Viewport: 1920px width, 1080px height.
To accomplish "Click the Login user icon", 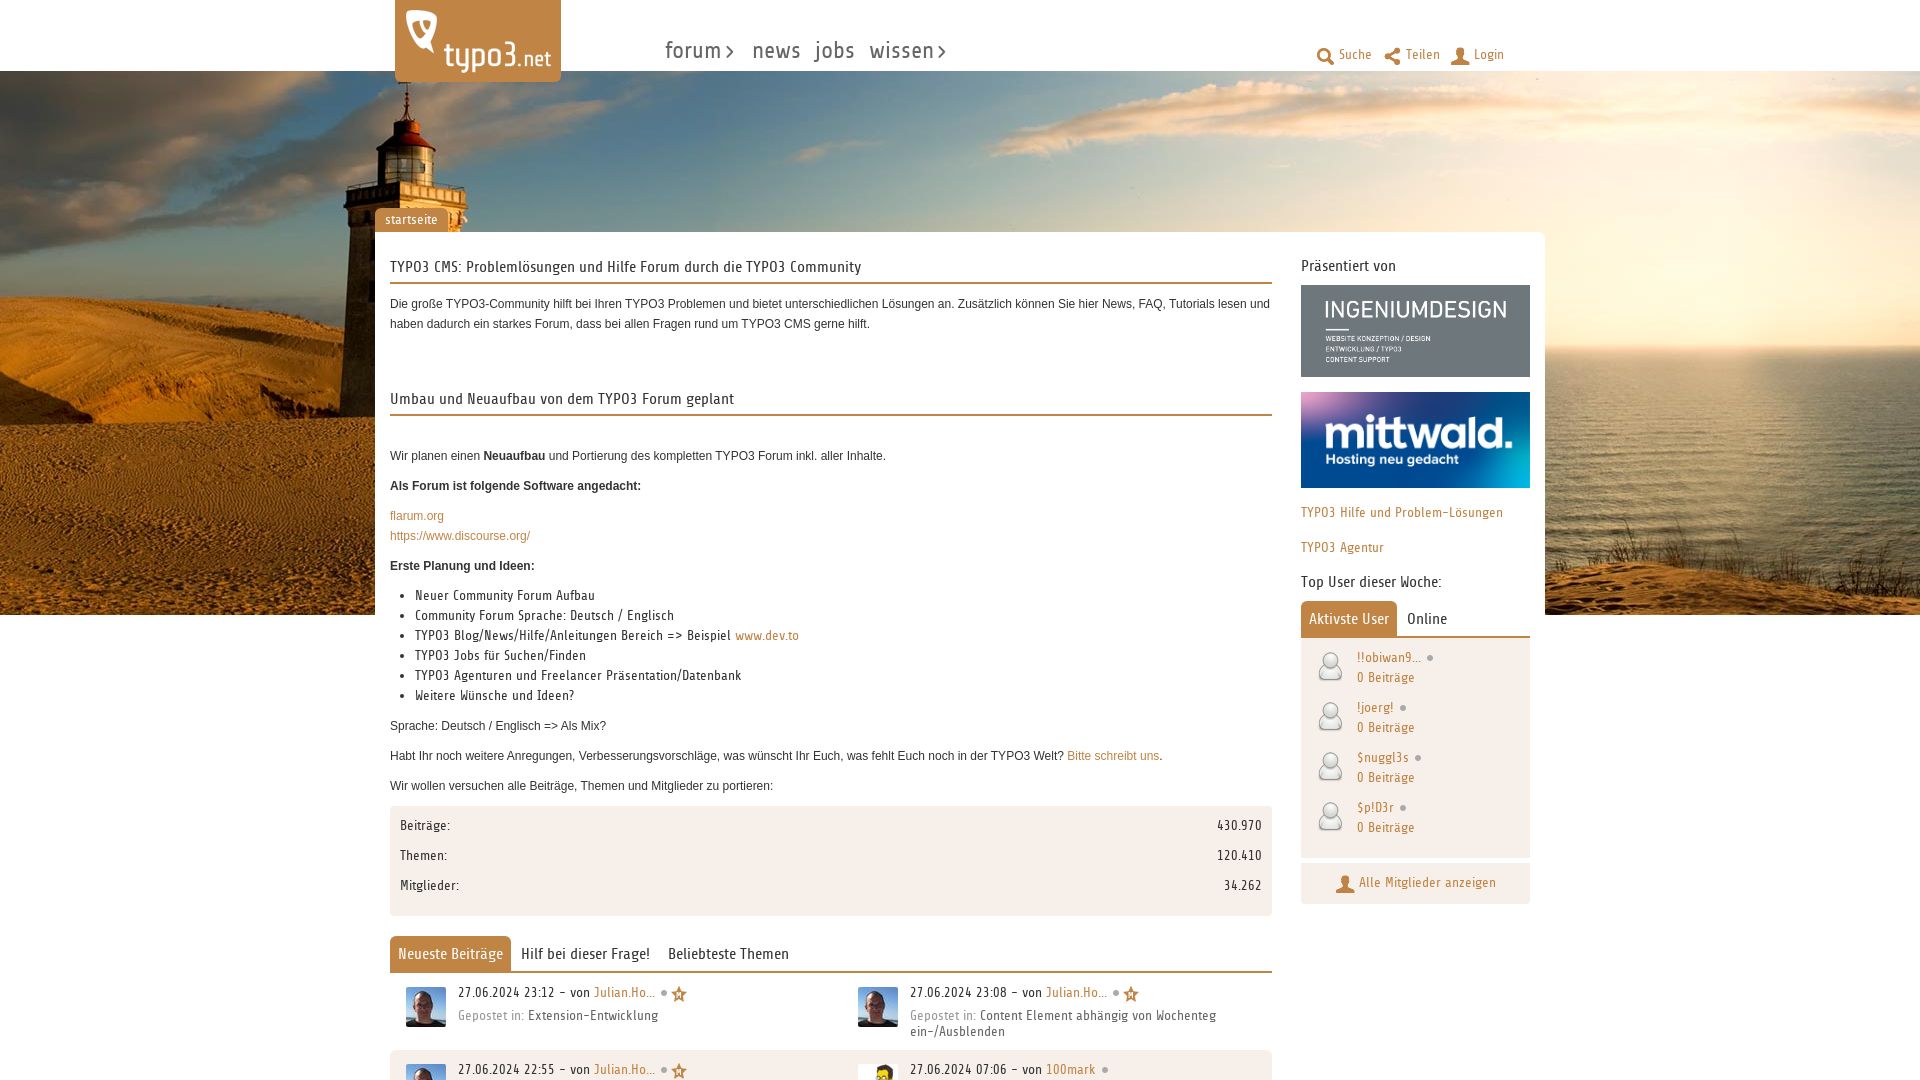I will tap(1460, 56).
